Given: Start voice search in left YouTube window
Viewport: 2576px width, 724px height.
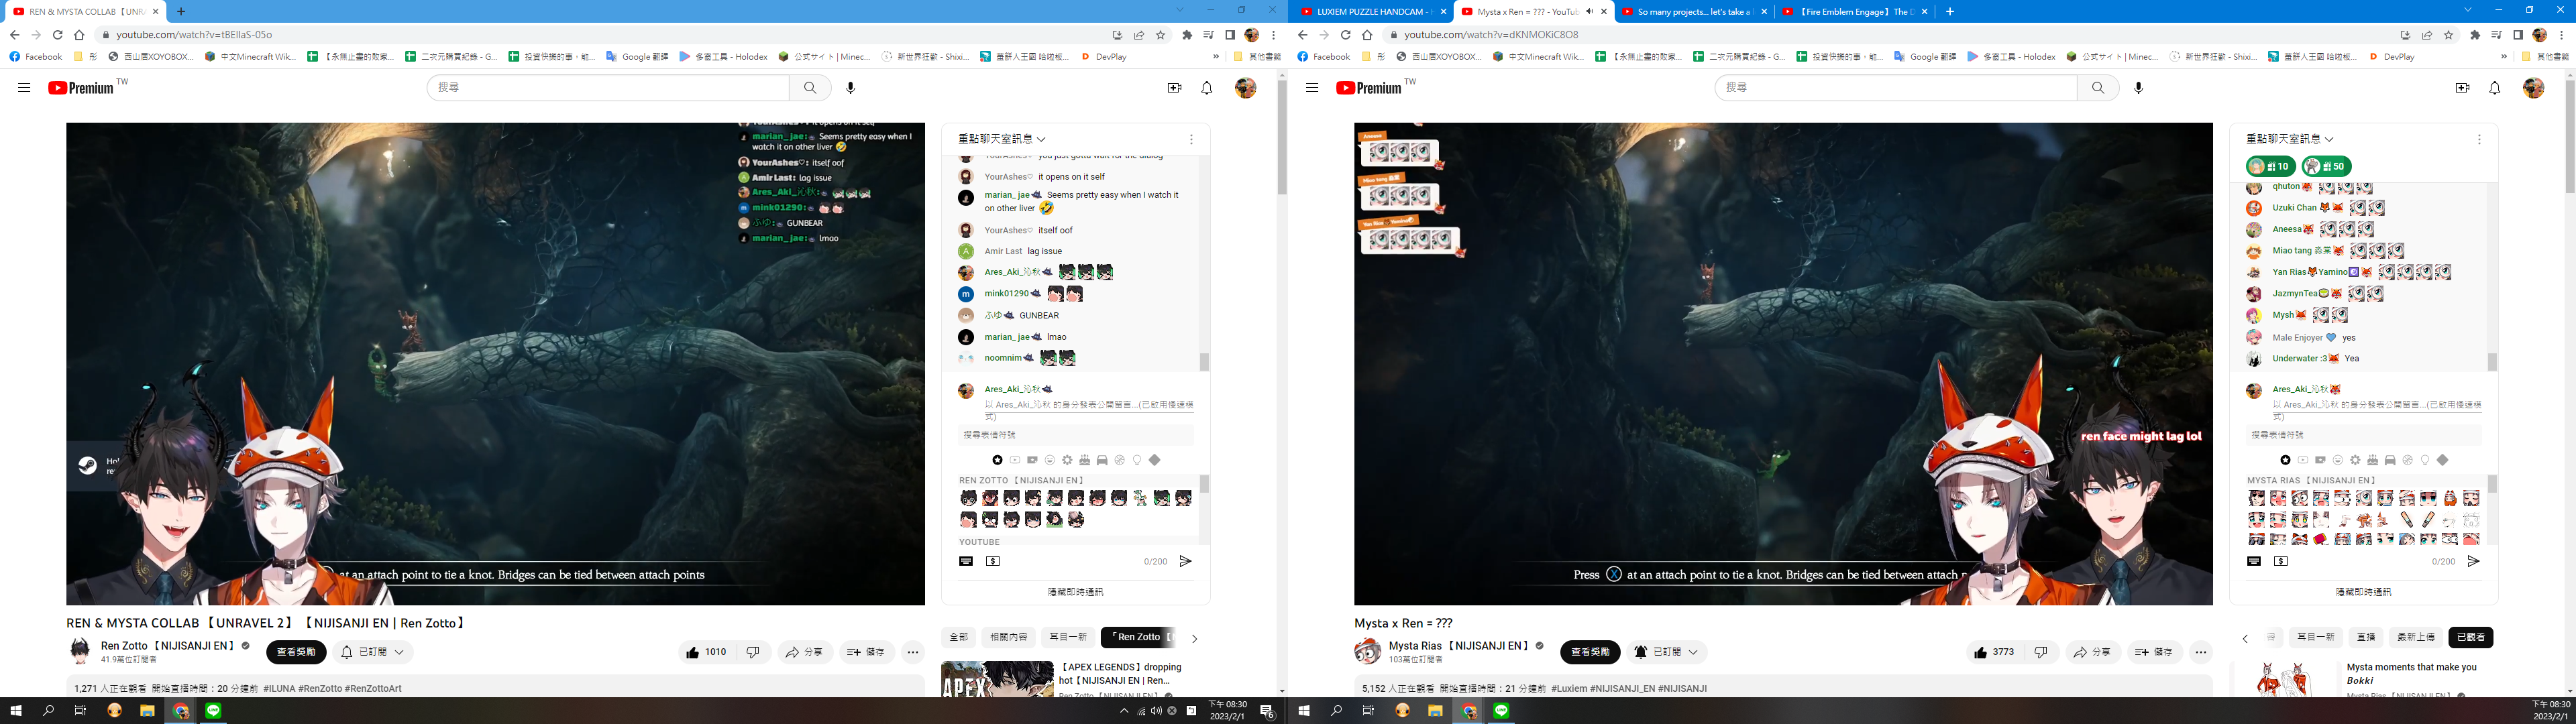Looking at the screenshot, I should (851, 88).
